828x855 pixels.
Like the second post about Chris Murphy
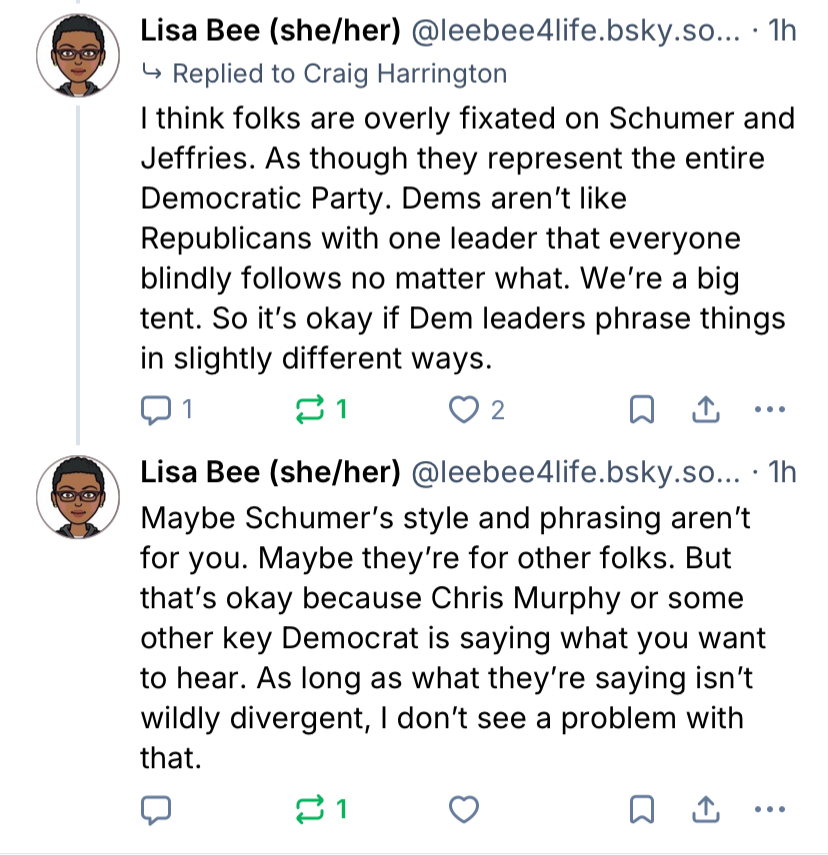[463, 809]
